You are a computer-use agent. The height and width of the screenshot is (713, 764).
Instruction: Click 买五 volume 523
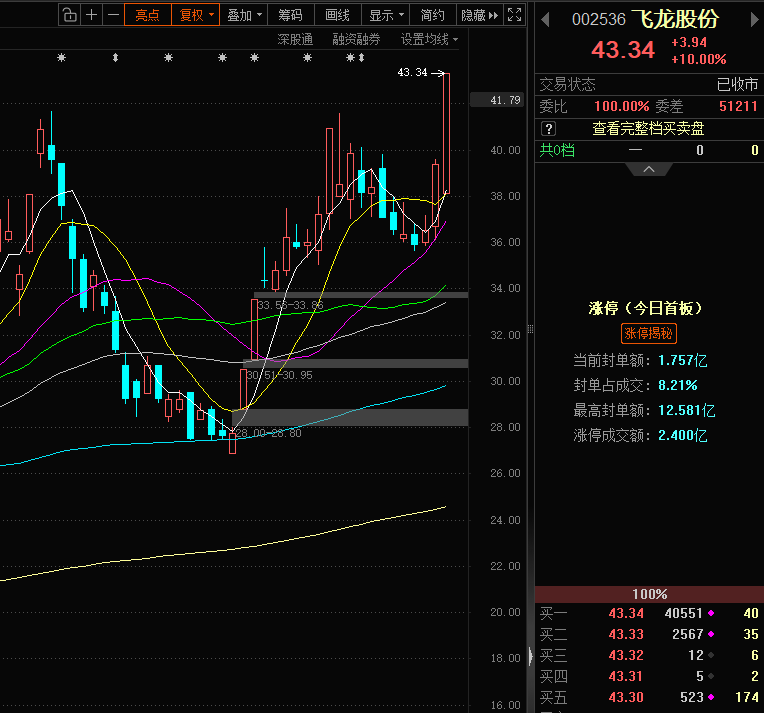point(692,697)
